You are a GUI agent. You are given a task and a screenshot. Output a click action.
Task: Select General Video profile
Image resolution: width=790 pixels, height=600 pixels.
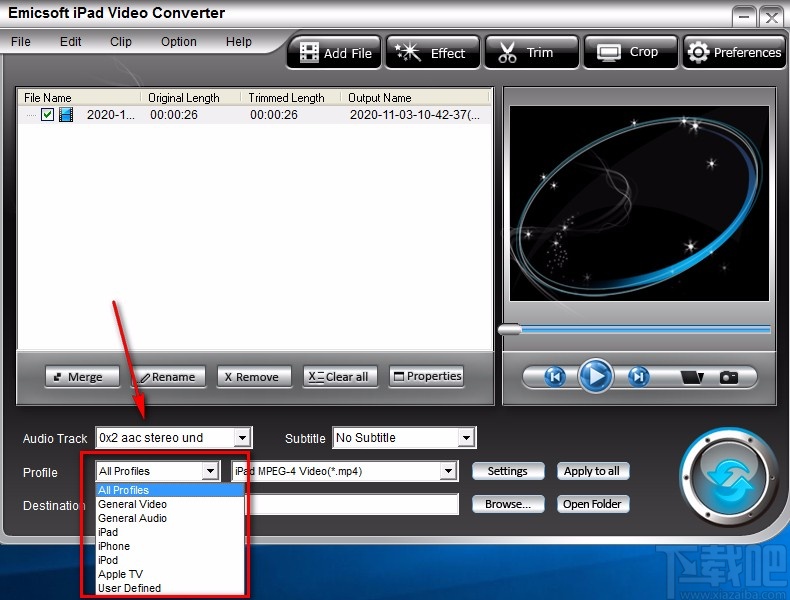170,504
